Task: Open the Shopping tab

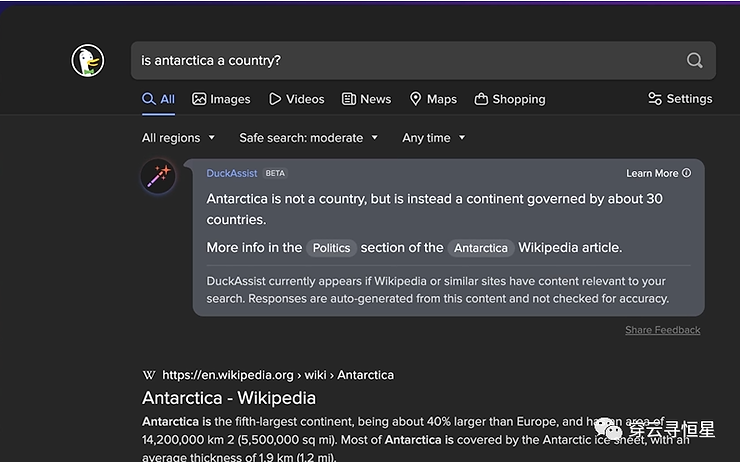Action: pos(510,99)
